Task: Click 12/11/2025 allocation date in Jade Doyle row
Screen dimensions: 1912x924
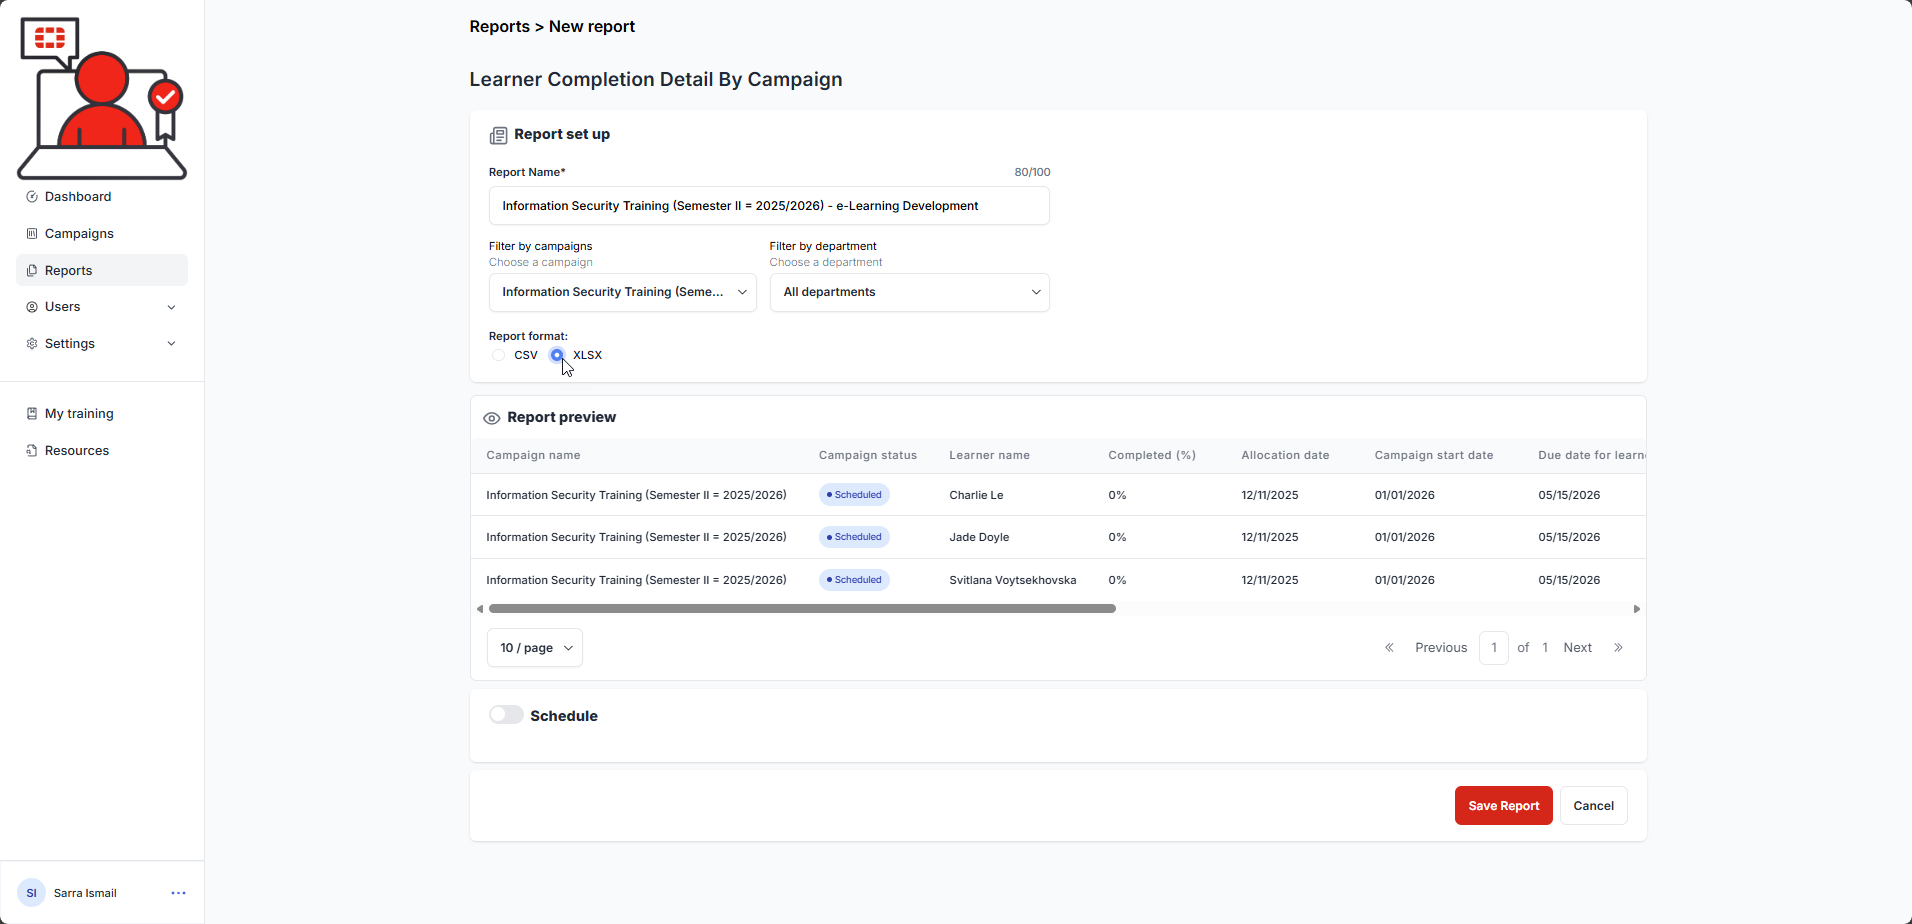Action: 1270,537
